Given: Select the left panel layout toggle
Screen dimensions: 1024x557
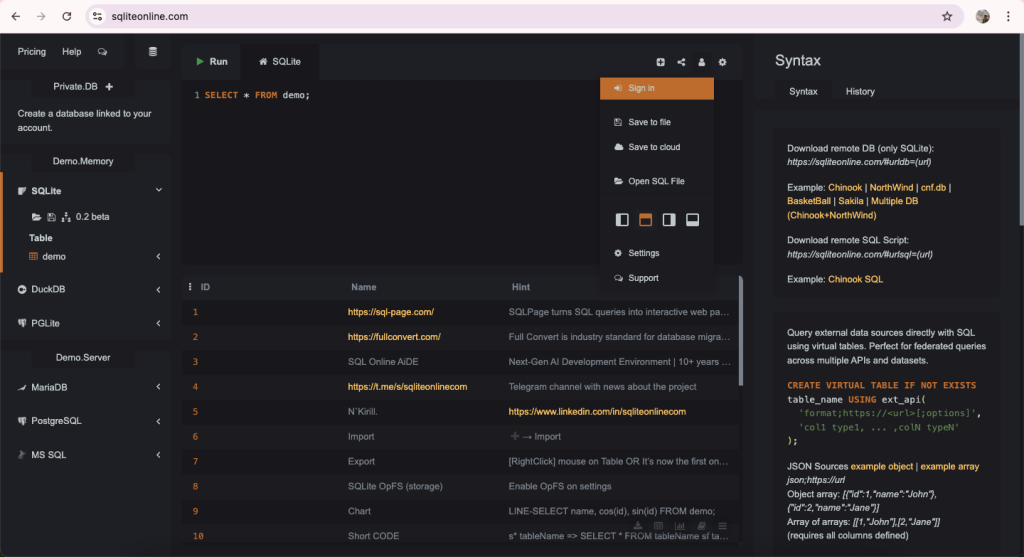Looking at the screenshot, I should [x=622, y=220].
